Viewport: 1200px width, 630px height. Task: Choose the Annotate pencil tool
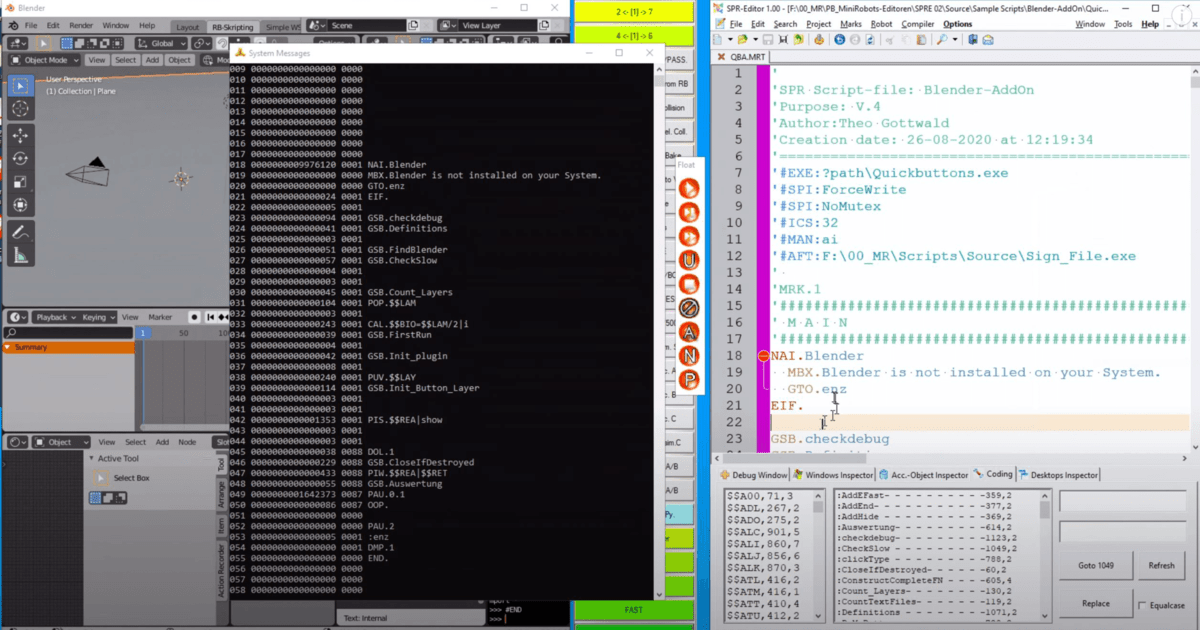[x=21, y=231]
